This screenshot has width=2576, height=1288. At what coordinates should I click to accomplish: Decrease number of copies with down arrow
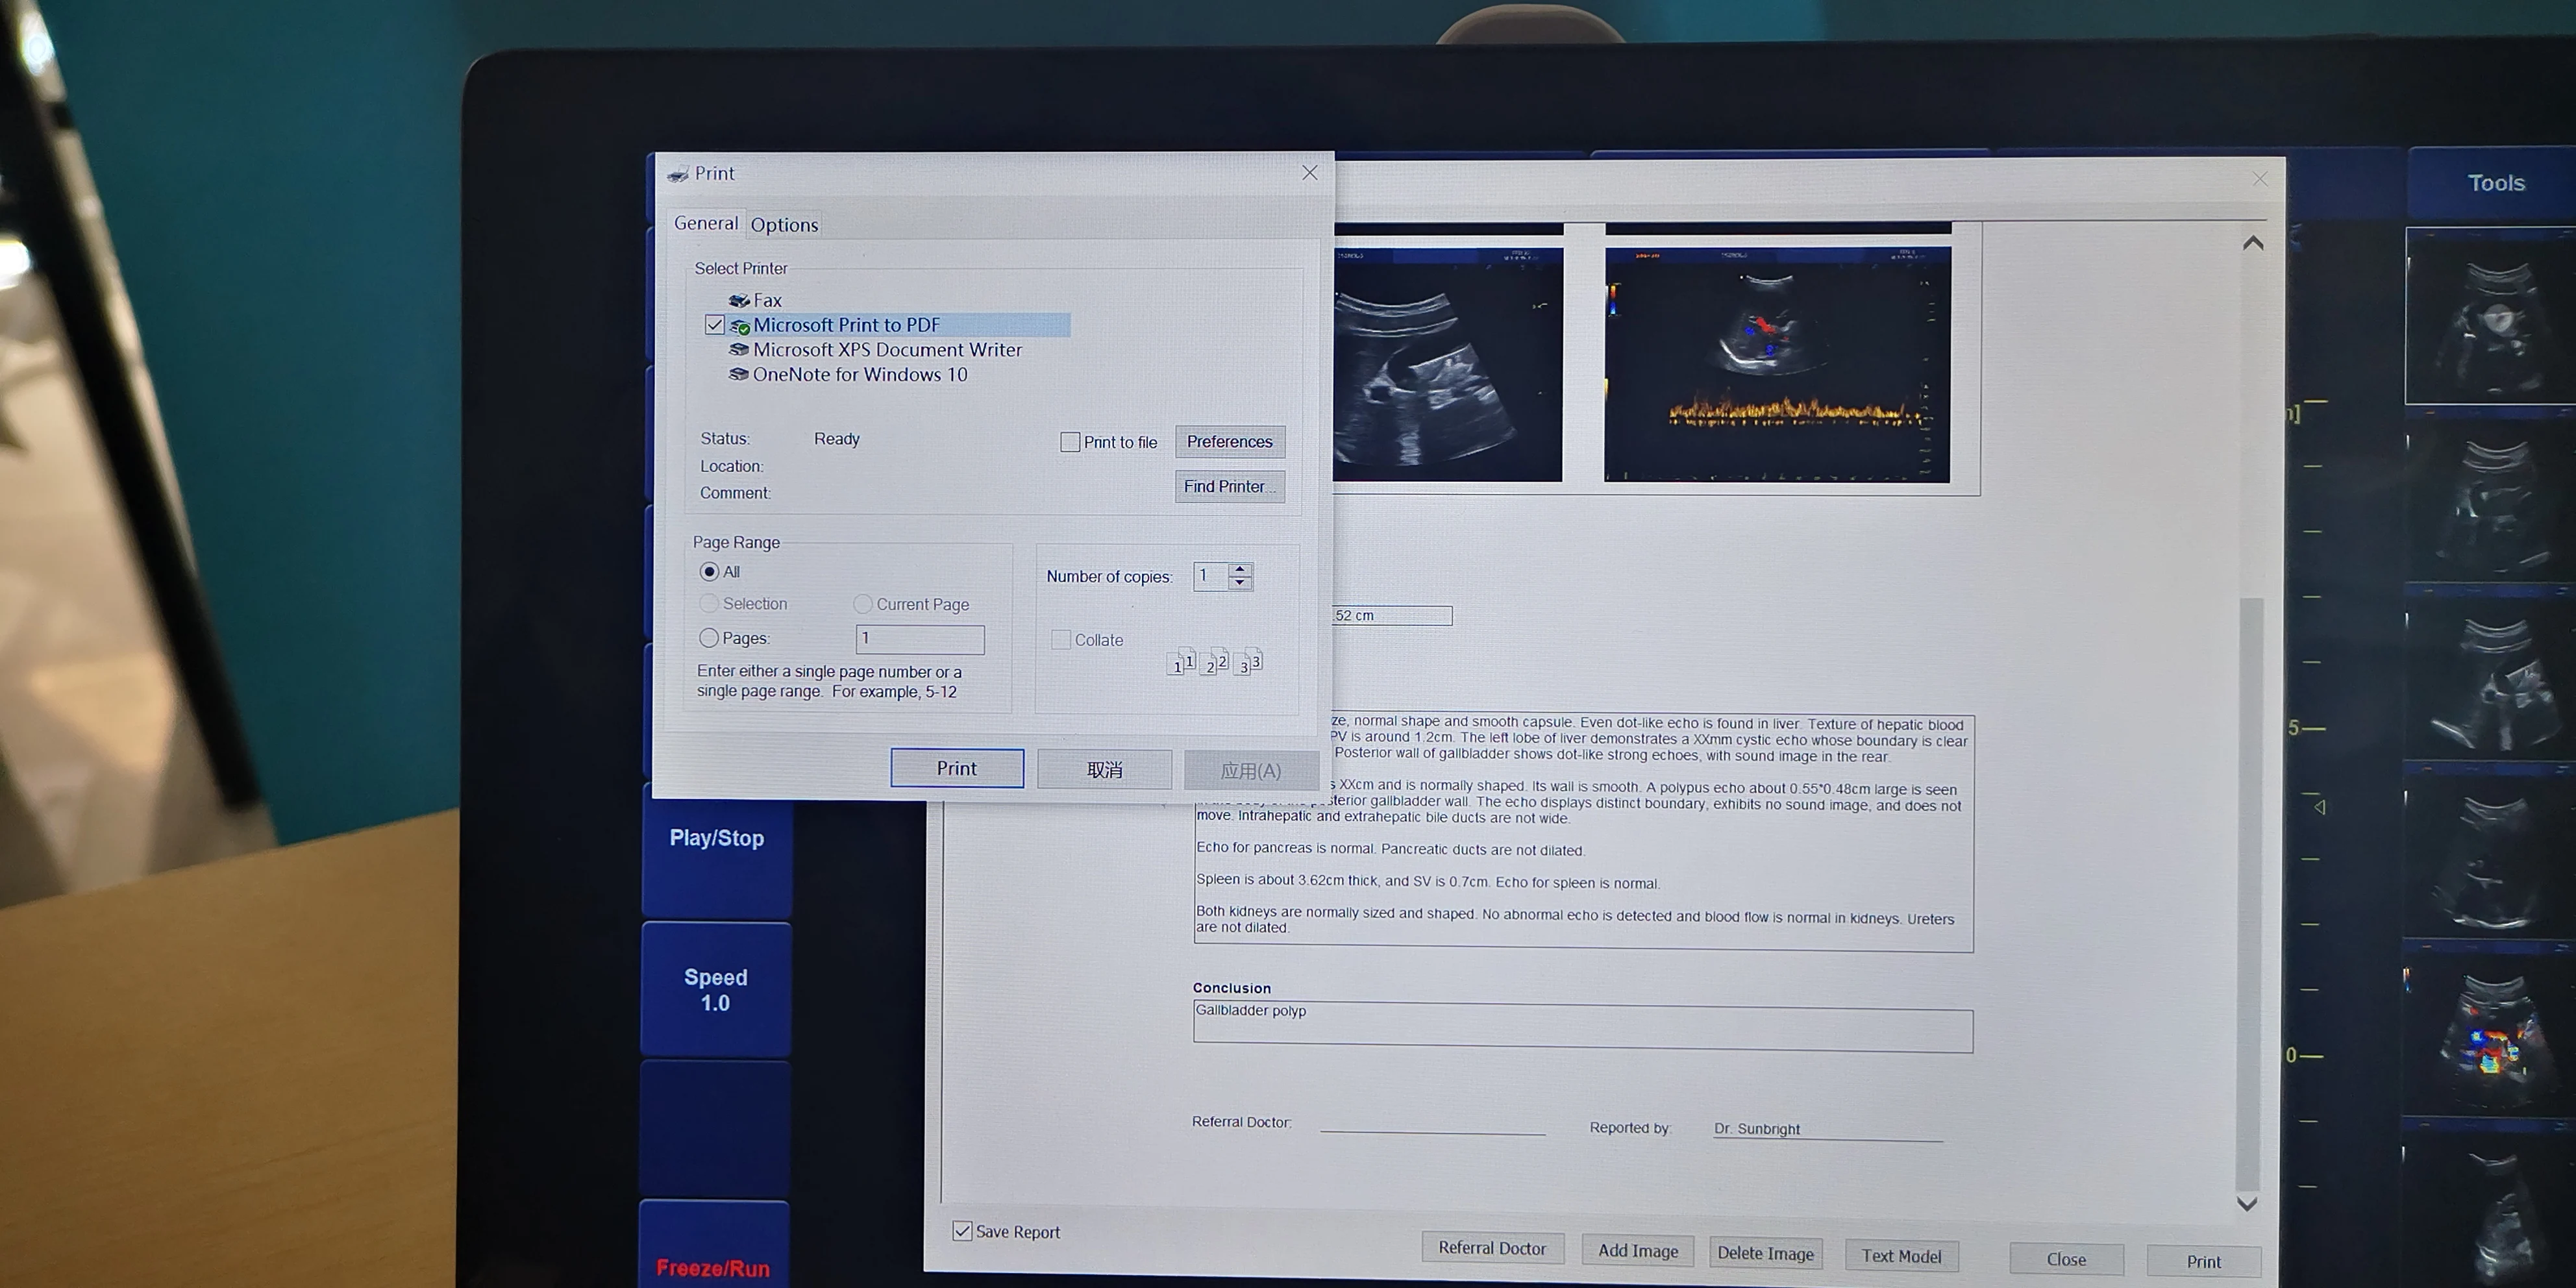click(x=1240, y=583)
